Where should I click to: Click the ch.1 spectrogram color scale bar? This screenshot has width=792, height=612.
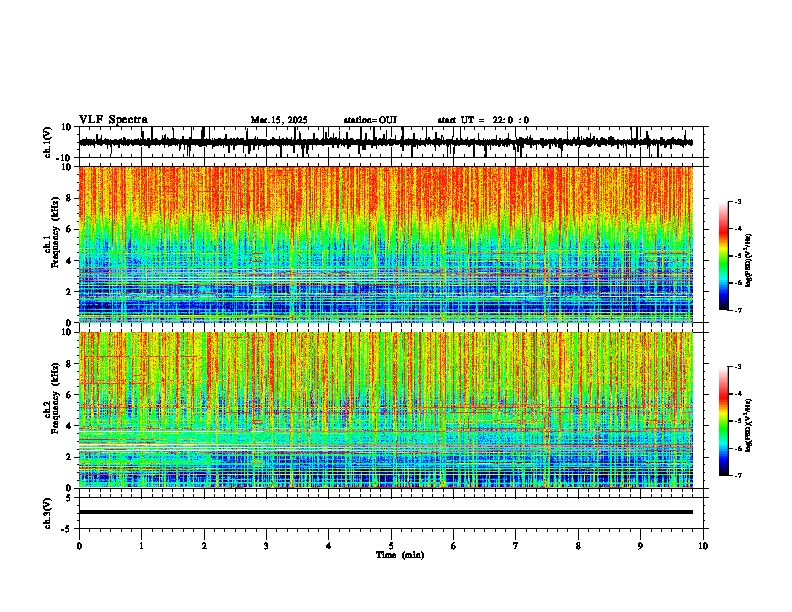(x=724, y=256)
